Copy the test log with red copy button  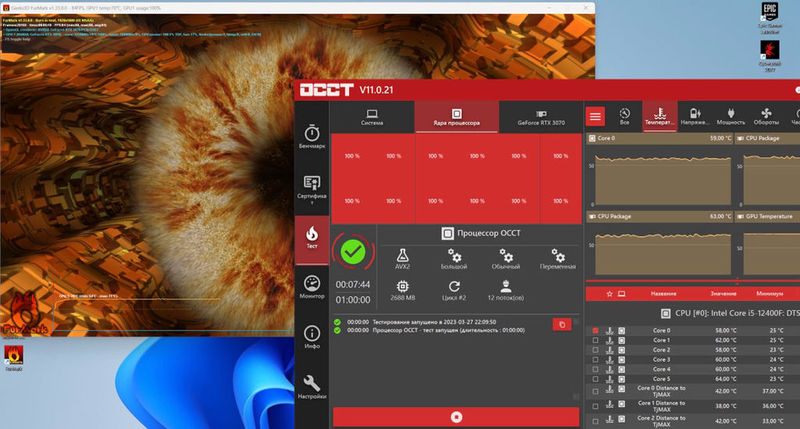562,324
